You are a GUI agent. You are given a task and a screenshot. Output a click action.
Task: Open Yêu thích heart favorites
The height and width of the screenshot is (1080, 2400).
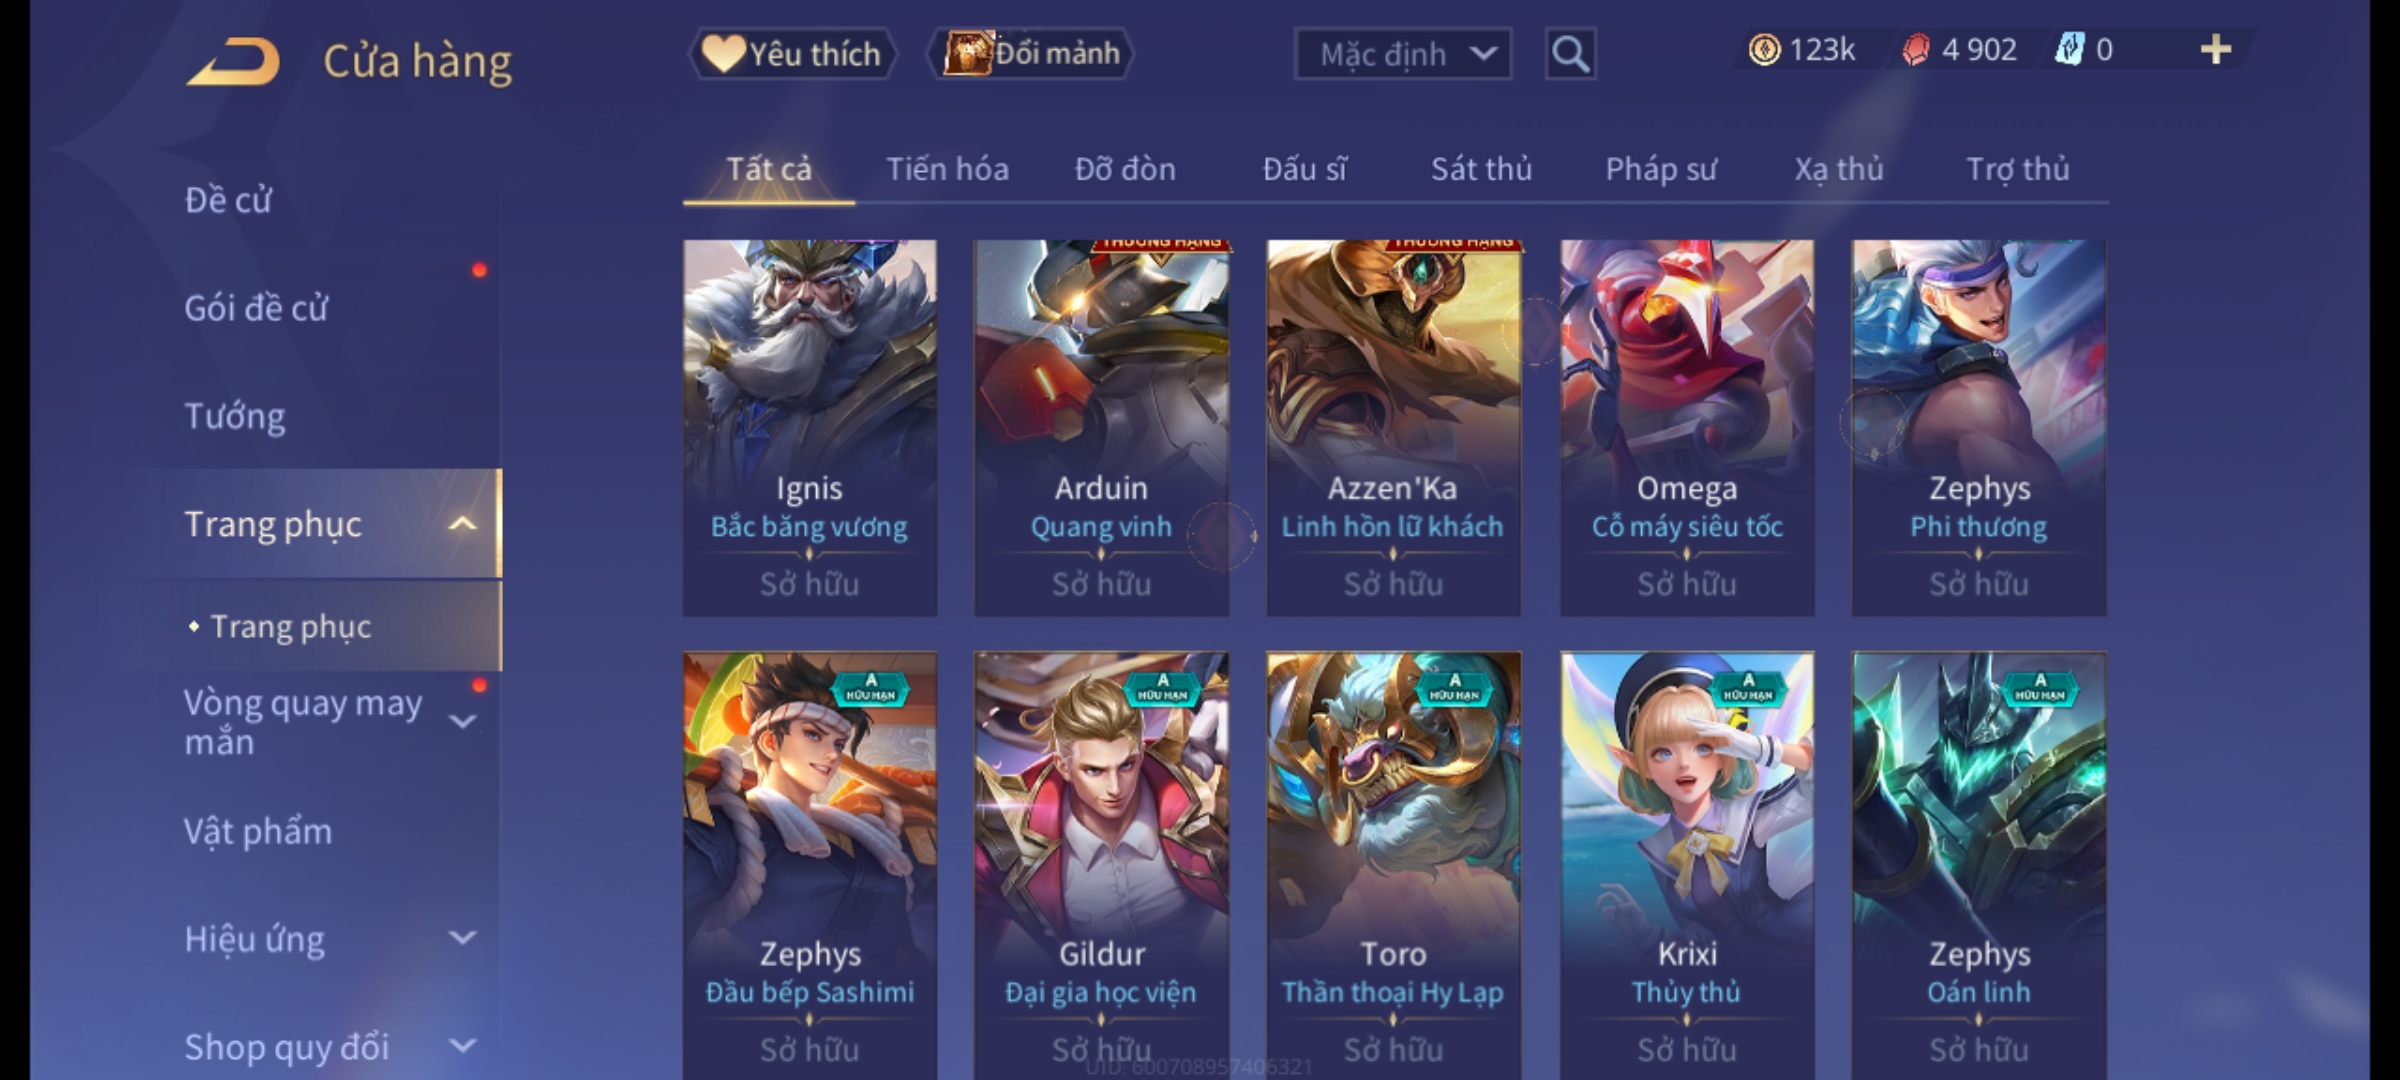point(792,54)
